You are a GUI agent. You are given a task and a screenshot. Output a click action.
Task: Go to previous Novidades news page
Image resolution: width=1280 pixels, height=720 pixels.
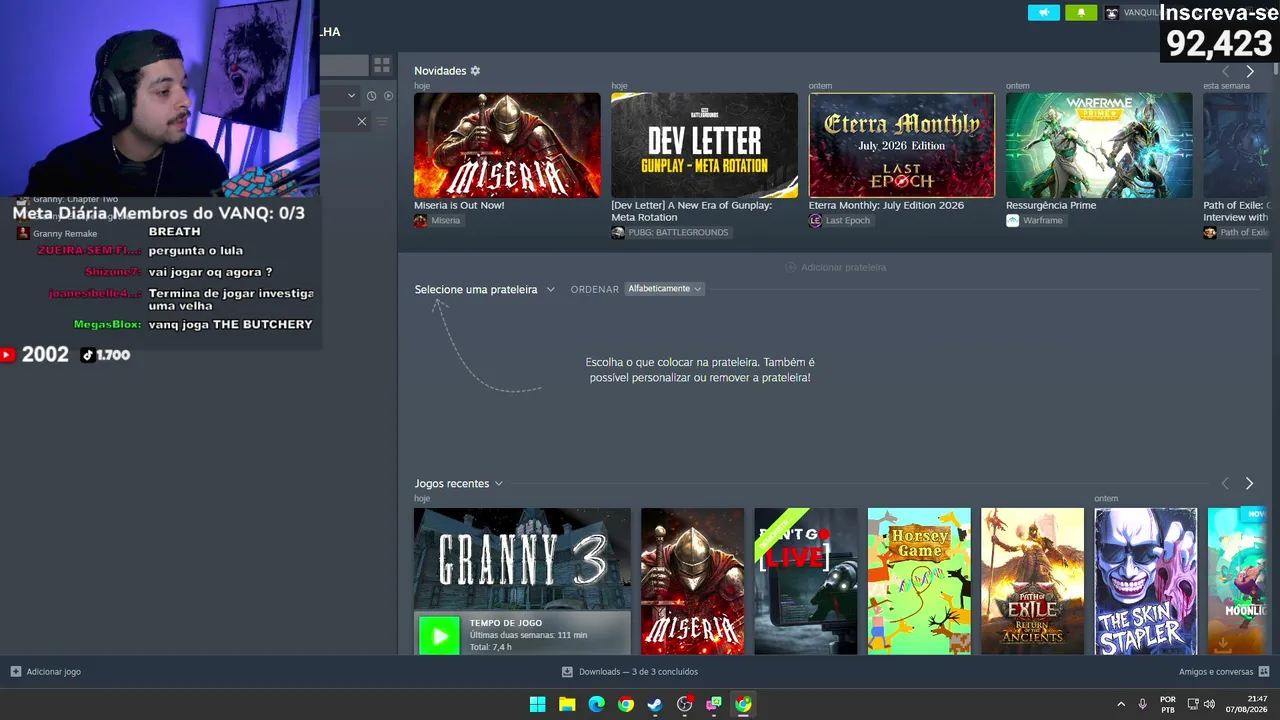point(1226,71)
